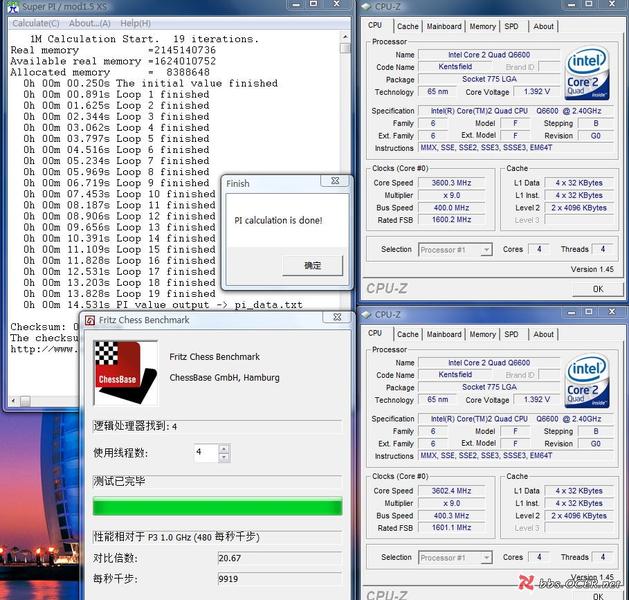Click Intel Core 2 Quad logo in bottom CPU-Z

pyautogui.click(x=588, y=381)
